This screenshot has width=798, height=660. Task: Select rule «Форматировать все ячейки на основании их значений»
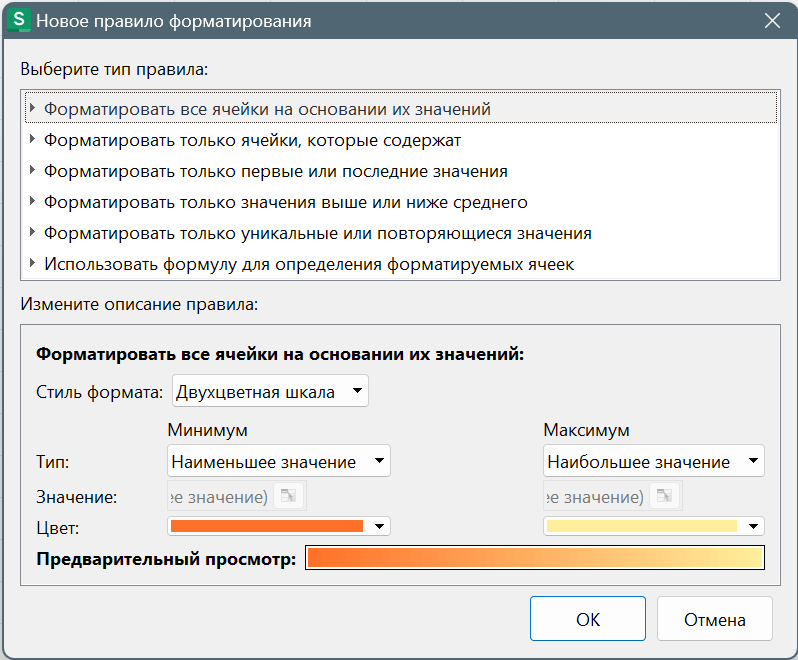267,109
